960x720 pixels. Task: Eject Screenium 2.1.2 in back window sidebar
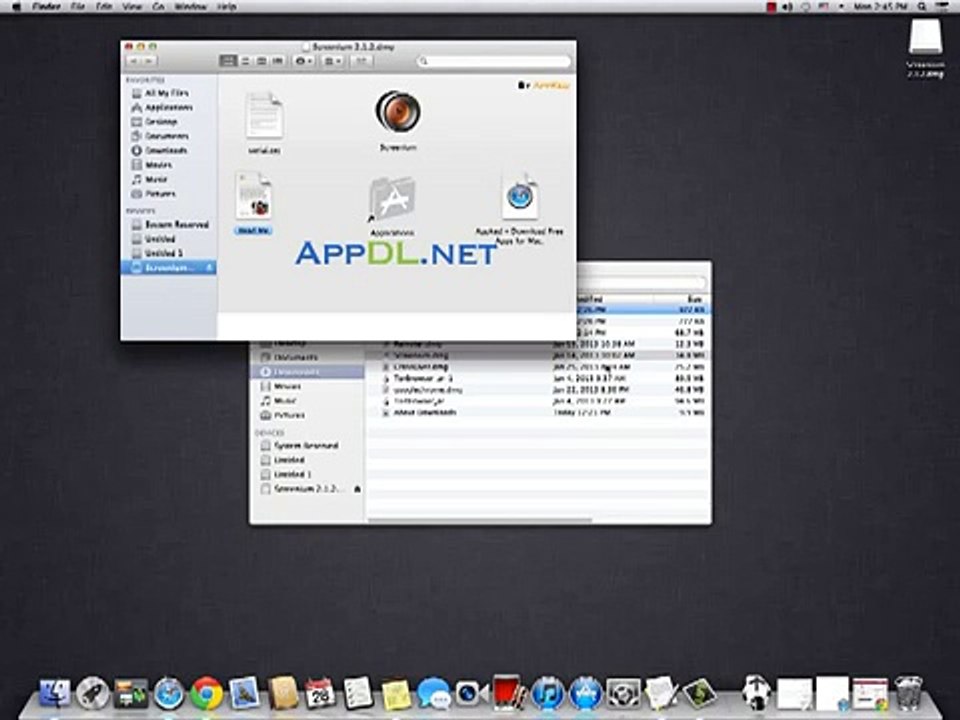358,489
